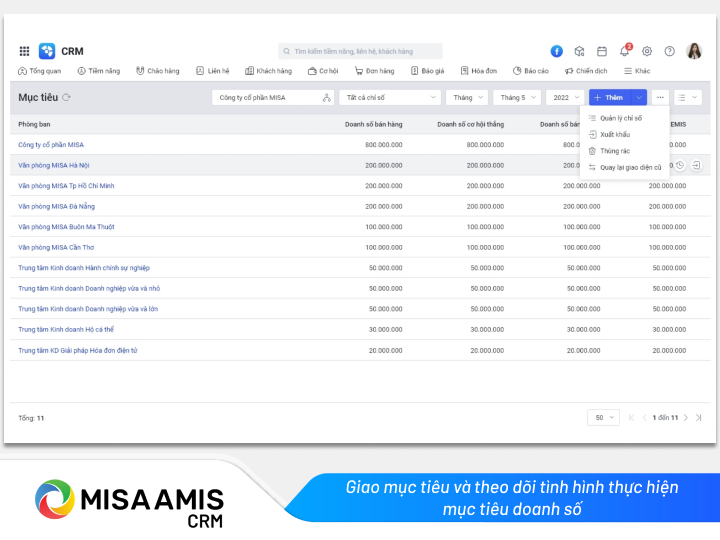Go to the next page arrow
This screenshot has height=540, width=720.
tap(686, 418)
